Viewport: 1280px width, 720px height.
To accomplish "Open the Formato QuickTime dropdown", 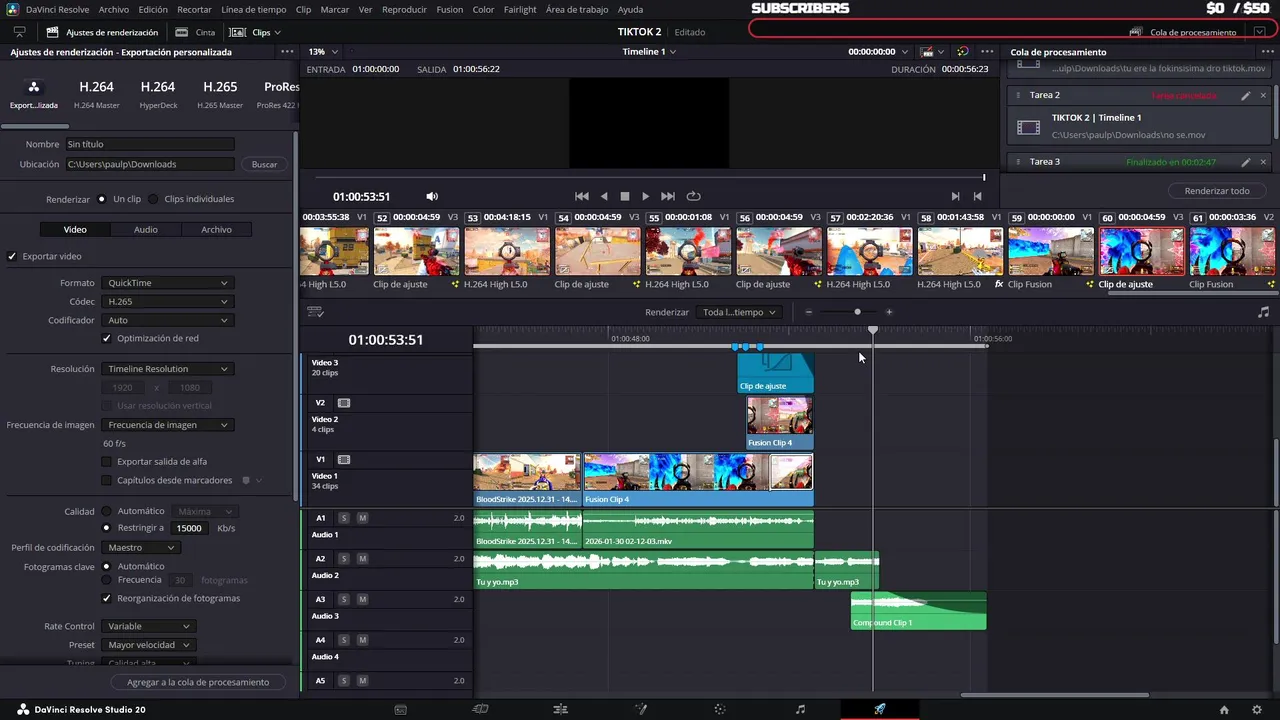I will (x=167, y=283).
